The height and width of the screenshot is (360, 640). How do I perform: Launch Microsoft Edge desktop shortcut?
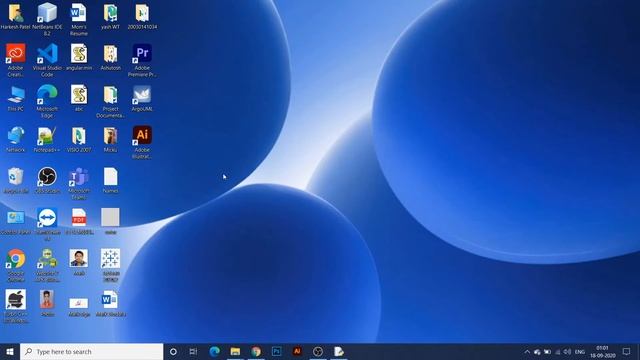click(x=47, y=95)
